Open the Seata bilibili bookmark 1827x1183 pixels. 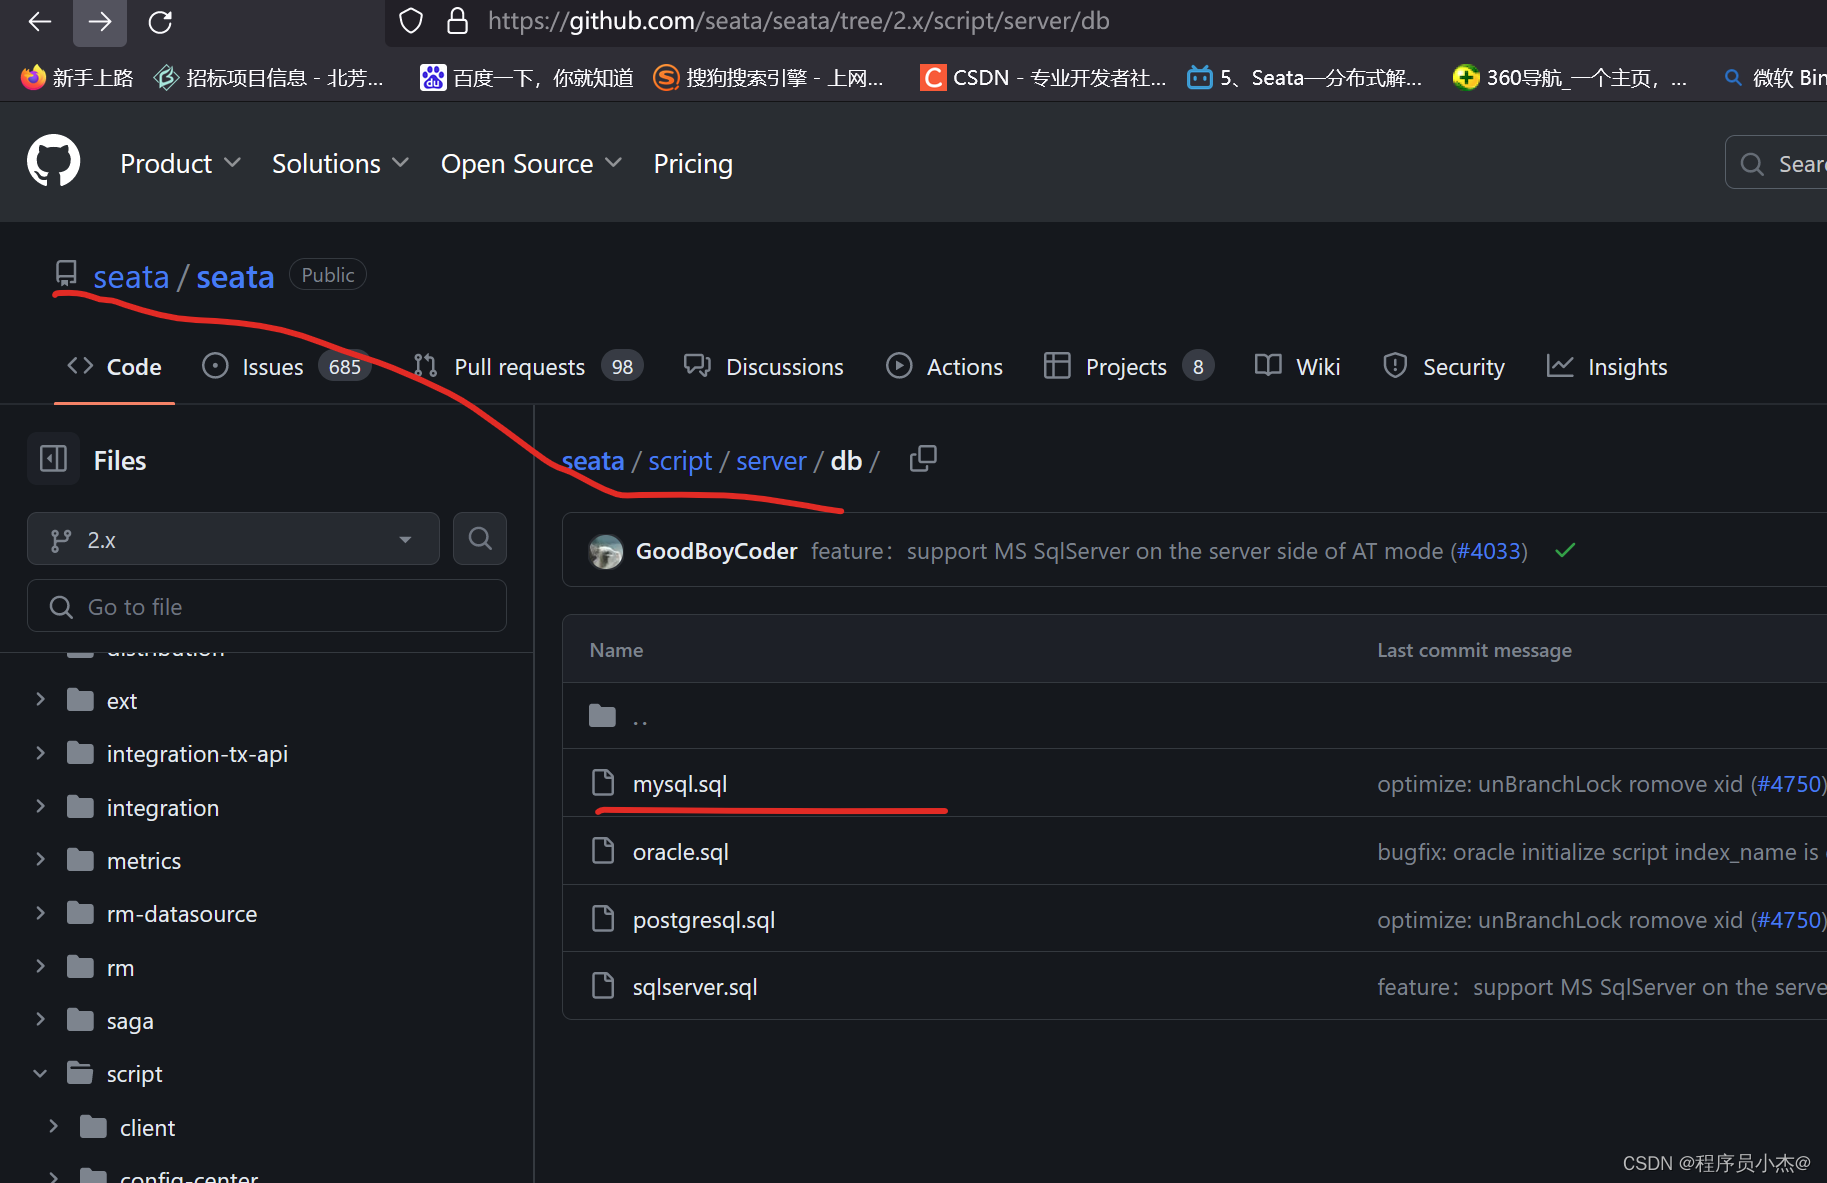[x=1304, y=77]
